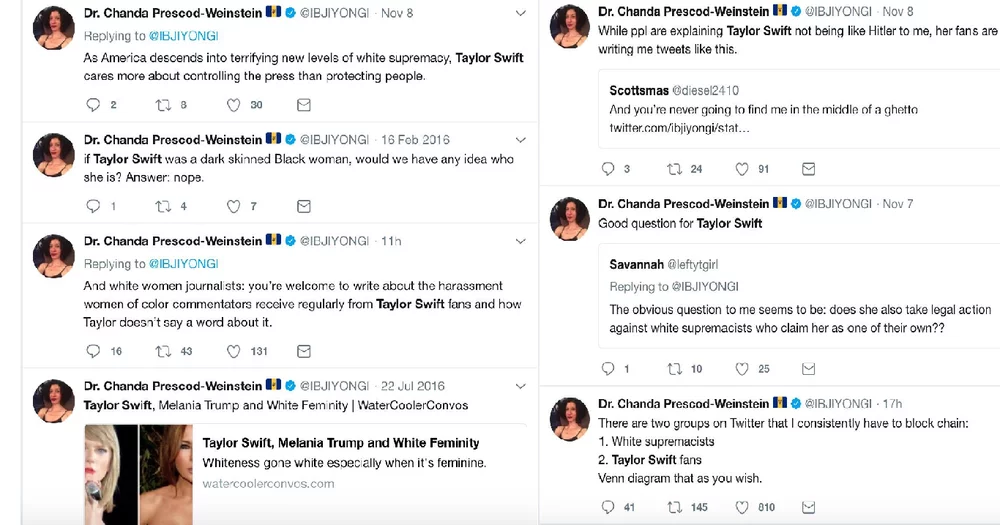Screen dimensions: 1000x525
Task: Expand caret on 22 Jul 2016 tweet
Action: click(x=520, y=386)
